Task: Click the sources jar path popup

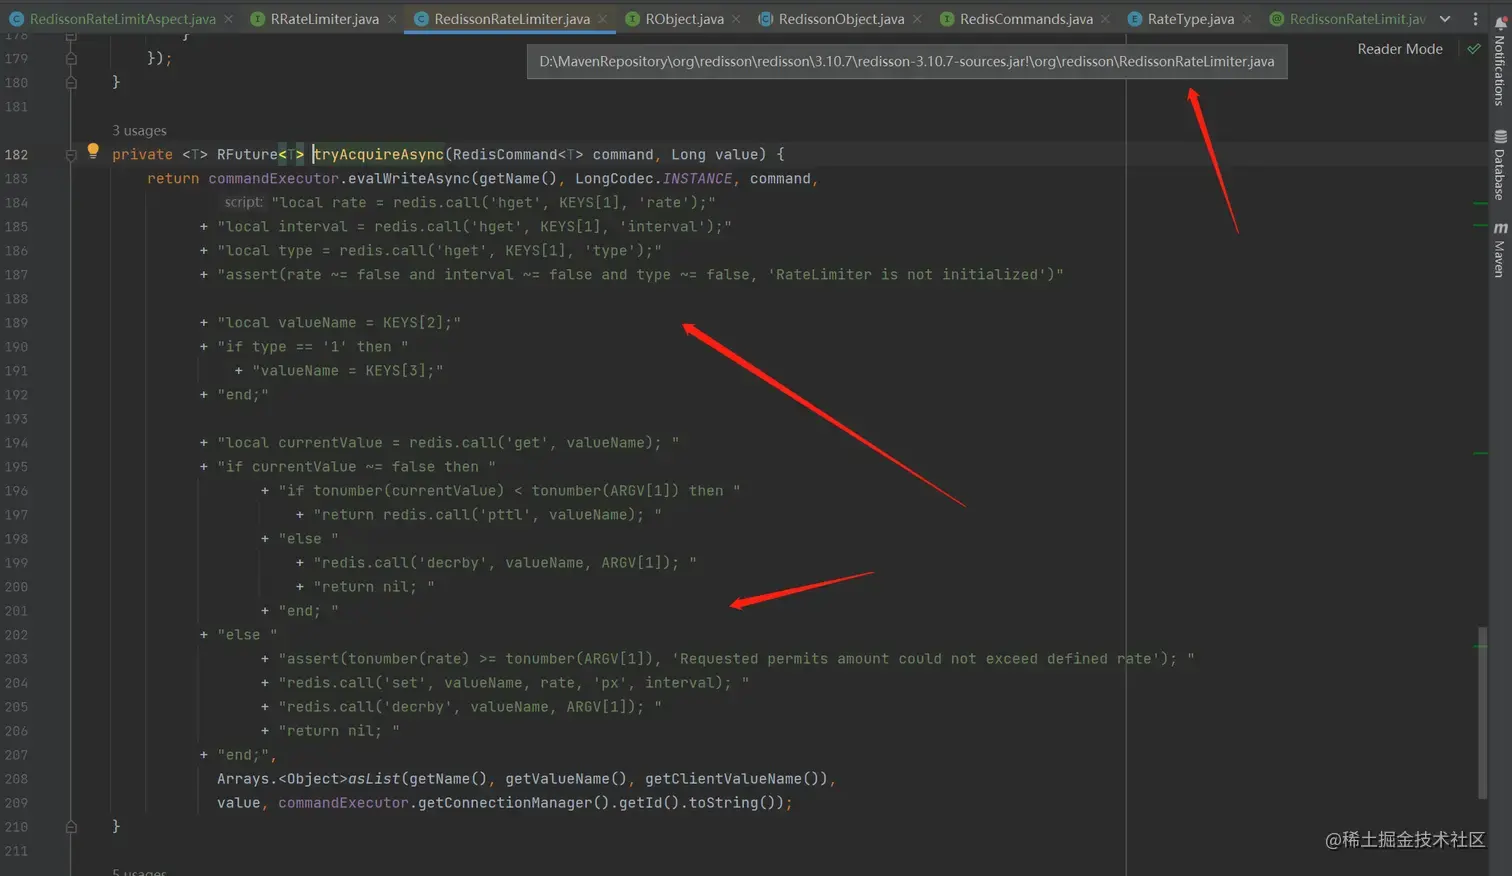Action: coord(905,61)
